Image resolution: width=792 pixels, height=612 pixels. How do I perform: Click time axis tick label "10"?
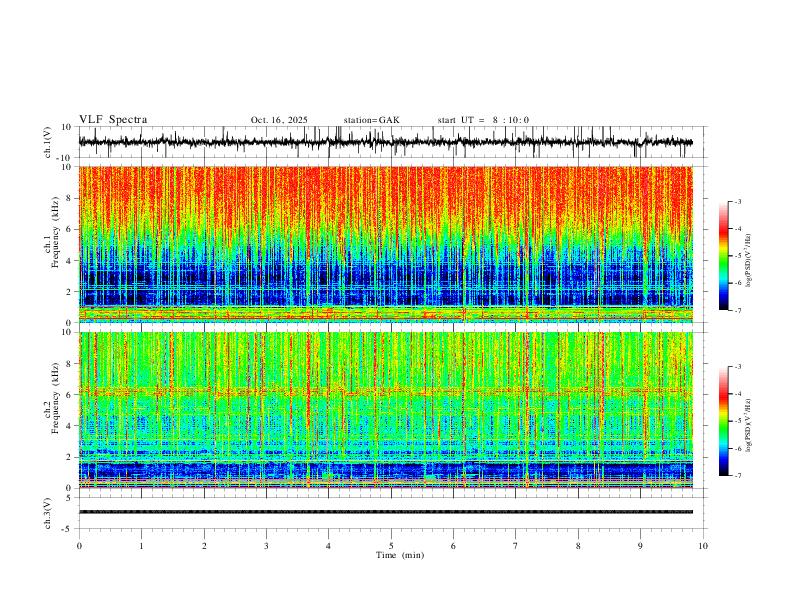(x=703, y=546)
